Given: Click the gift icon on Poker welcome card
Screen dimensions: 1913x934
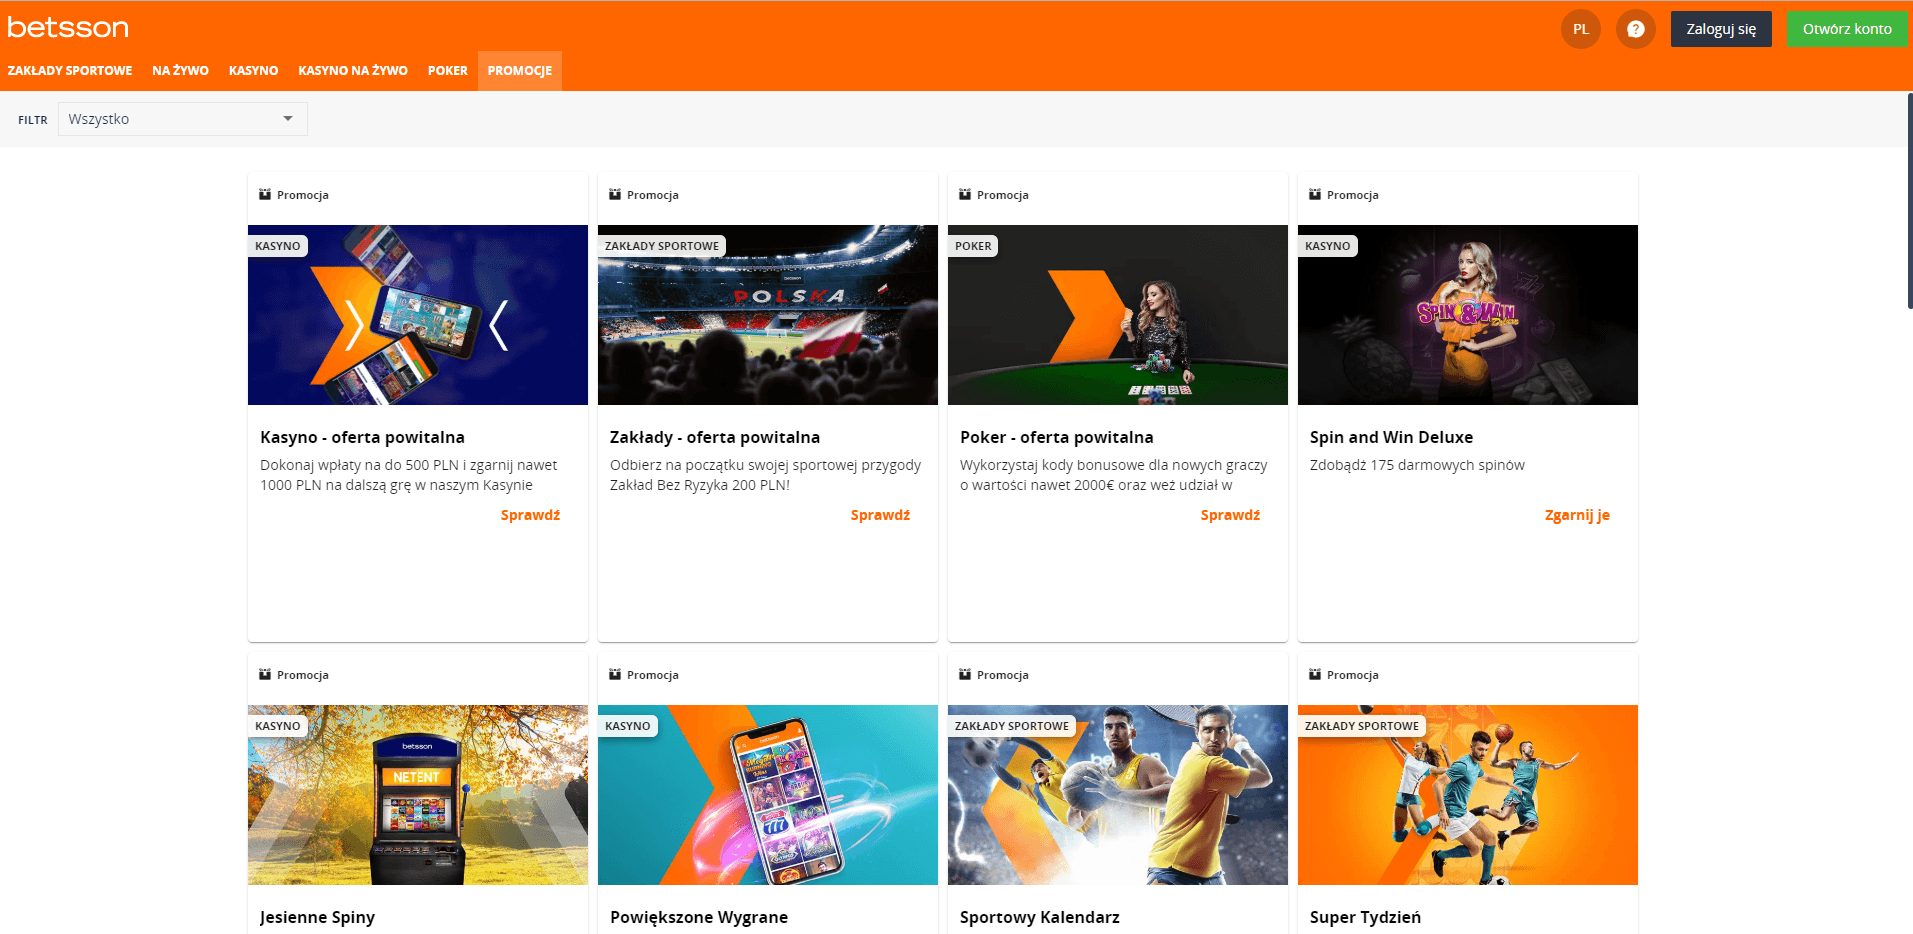Looking at the screenshot, I should click(x=965, y=194).
